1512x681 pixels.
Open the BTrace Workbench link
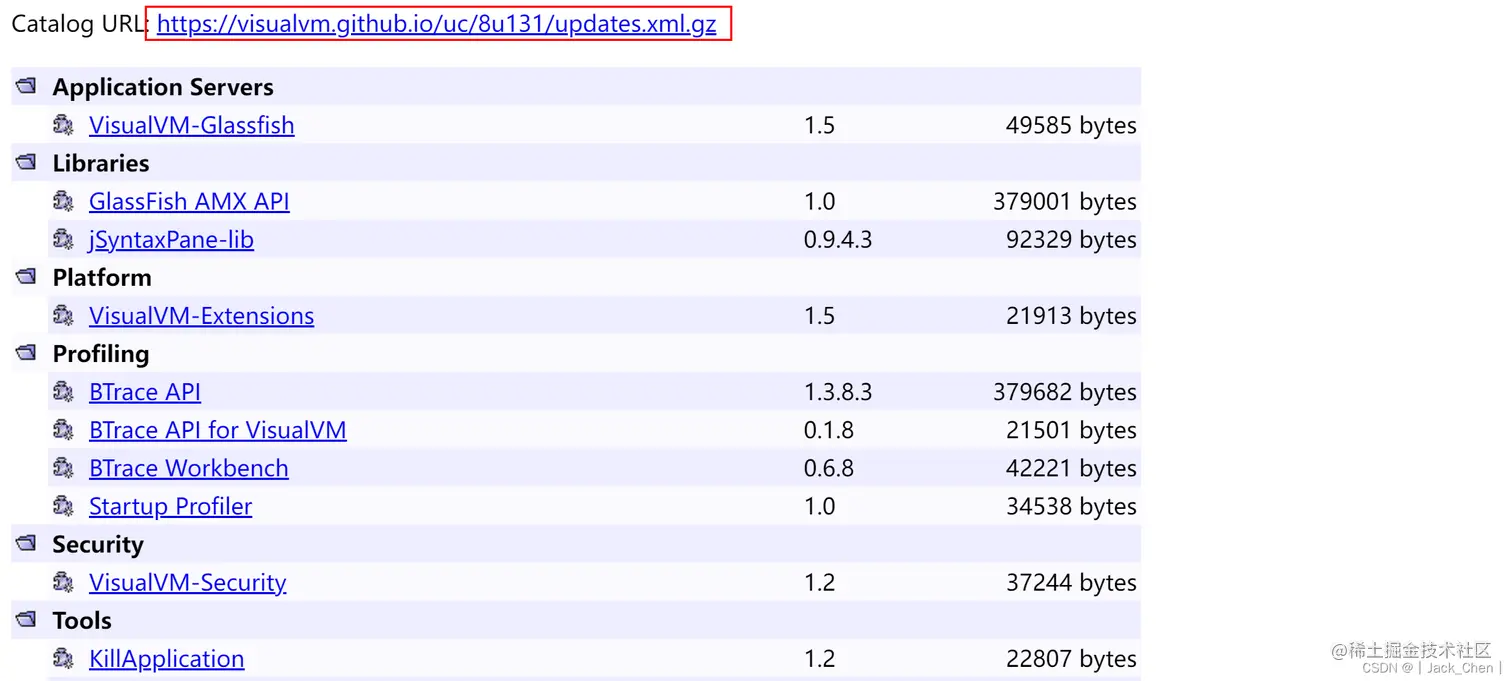(x=188, y=468)
